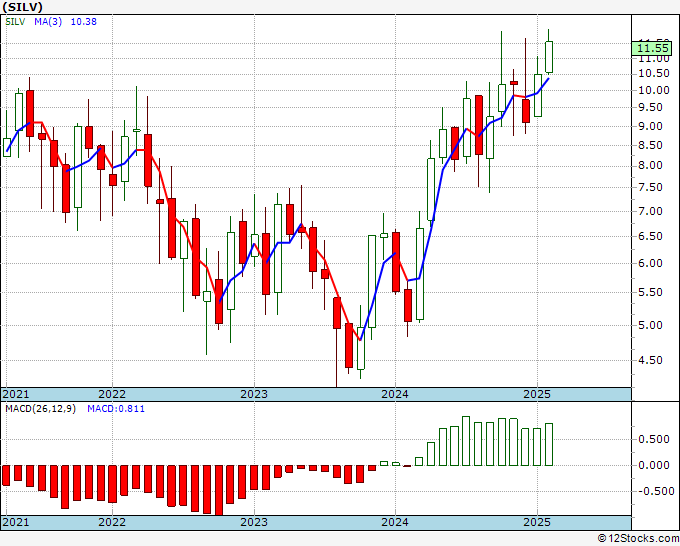Click the 2021 label on MACD axis
The width and height of the screenshot is (680, 546).
click(x=16, y=522)
